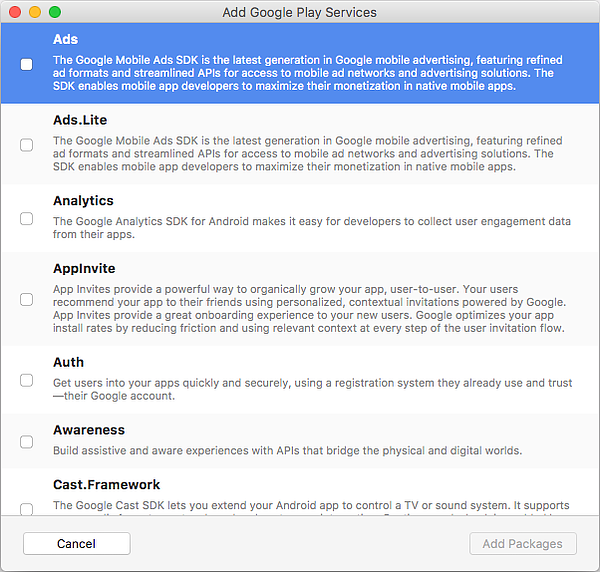Click the App Invites description paragraph
This screenshot has height=572, width=600.
coord(309,308)
